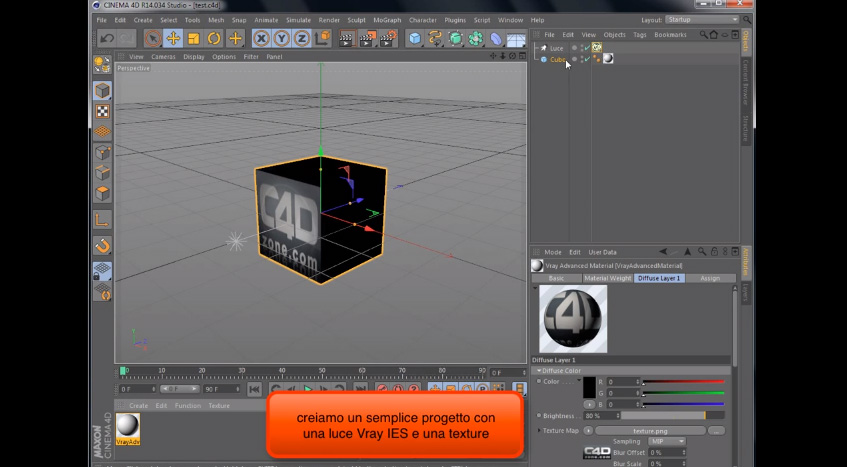This screenshot has width=847, height=467.
Task: Select the Texture mode checker icon
Action: (x=103, y=111)
